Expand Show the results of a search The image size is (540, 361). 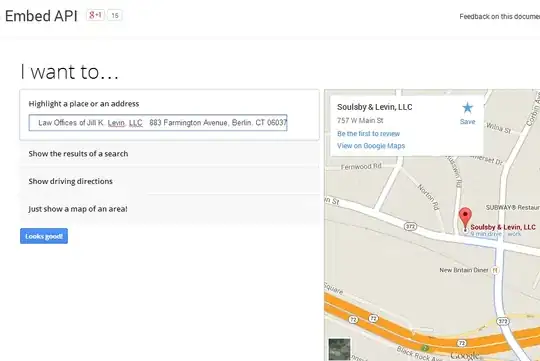point(169,154)
